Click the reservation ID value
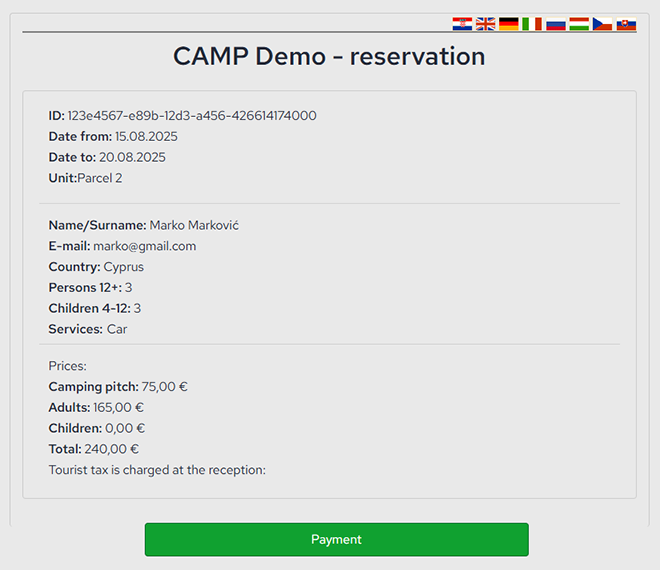660x570 pixels. [192, 116]
